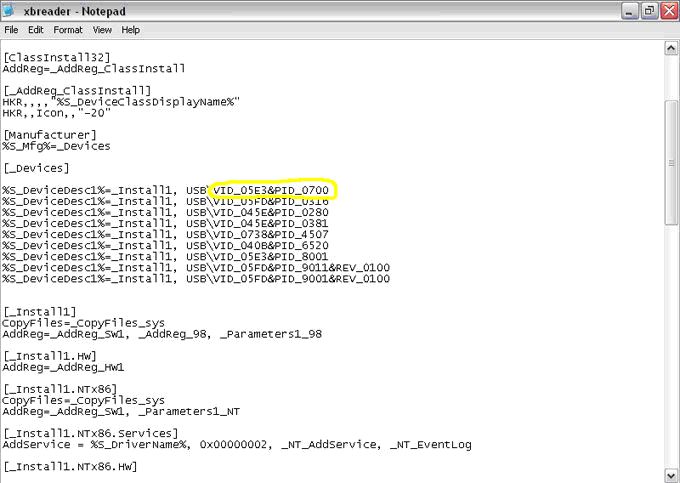The height and width of the screenshot is (483, 680).
Task: Click the [Manufacturer] section header line
Action: (50, 134)
